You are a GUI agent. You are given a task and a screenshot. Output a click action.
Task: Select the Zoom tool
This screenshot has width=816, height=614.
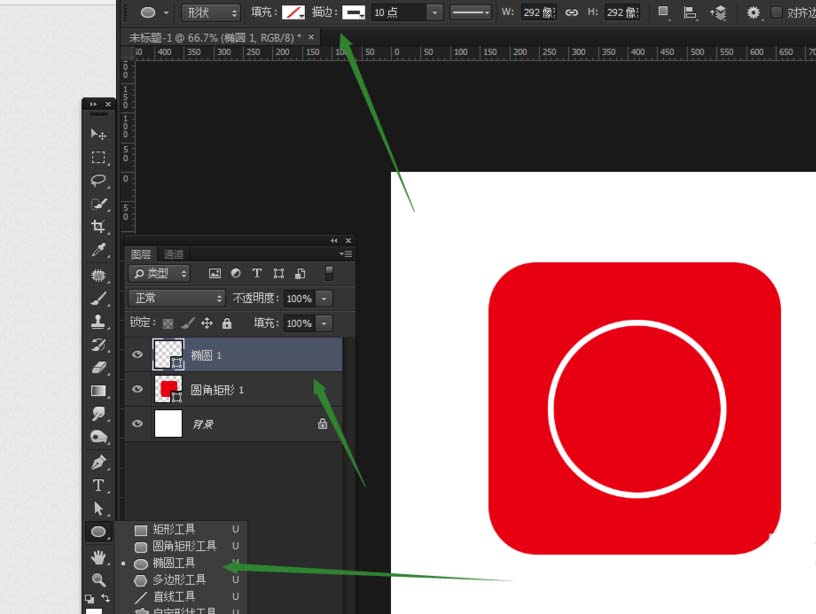tap(98, 579)
